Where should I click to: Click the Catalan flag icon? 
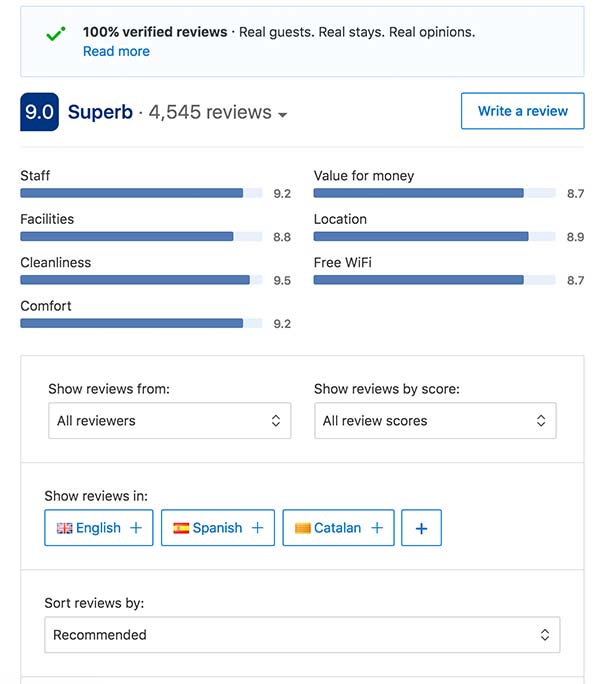tap(302, 528)
